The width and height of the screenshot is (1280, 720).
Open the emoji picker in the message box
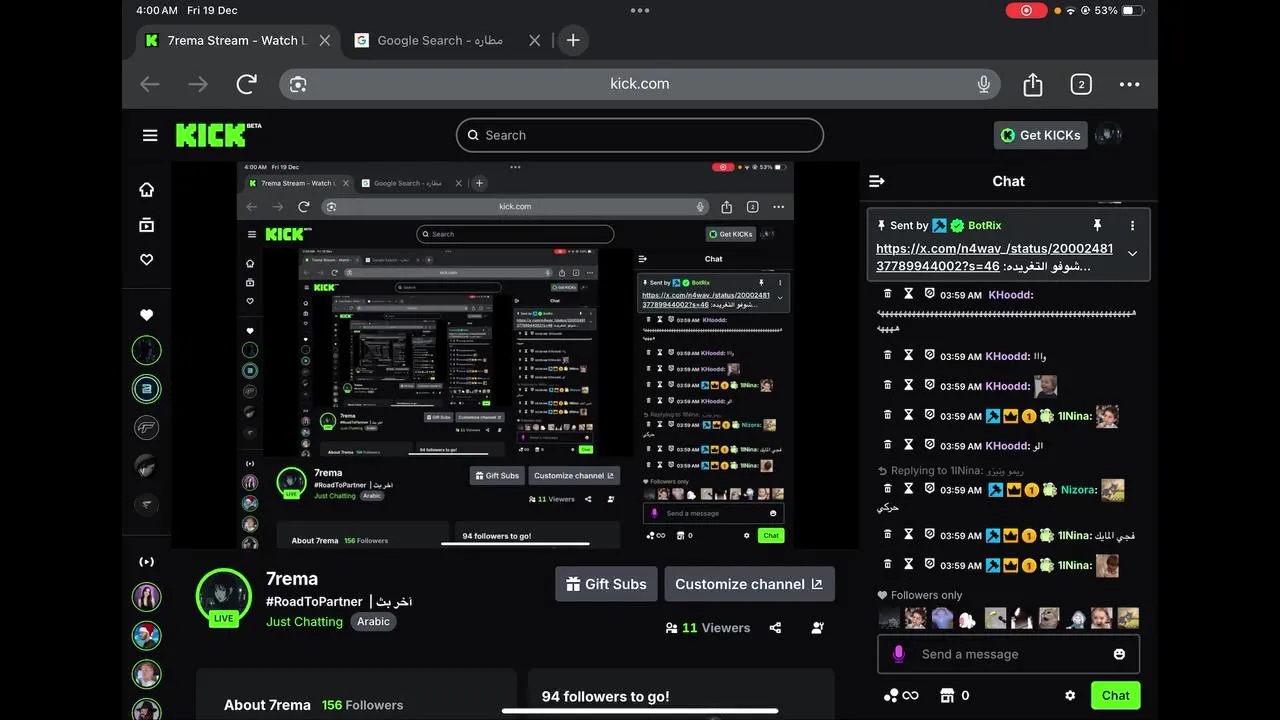[x=1119, y=654]
